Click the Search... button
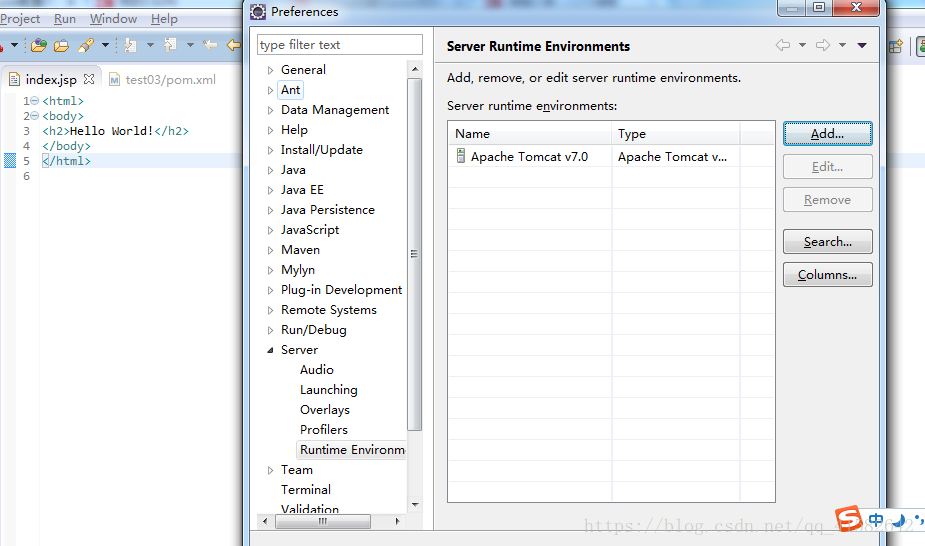925x546 pixels. coord(828,242)
